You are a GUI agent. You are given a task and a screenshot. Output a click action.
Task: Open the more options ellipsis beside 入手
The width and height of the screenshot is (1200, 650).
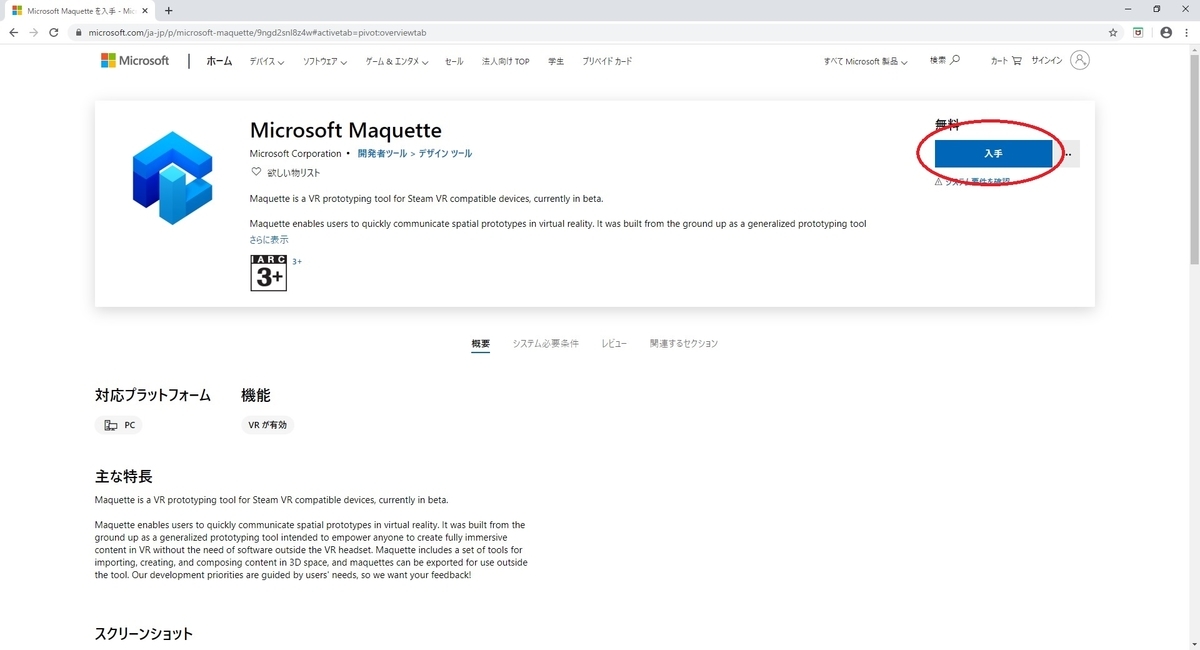1068,154
